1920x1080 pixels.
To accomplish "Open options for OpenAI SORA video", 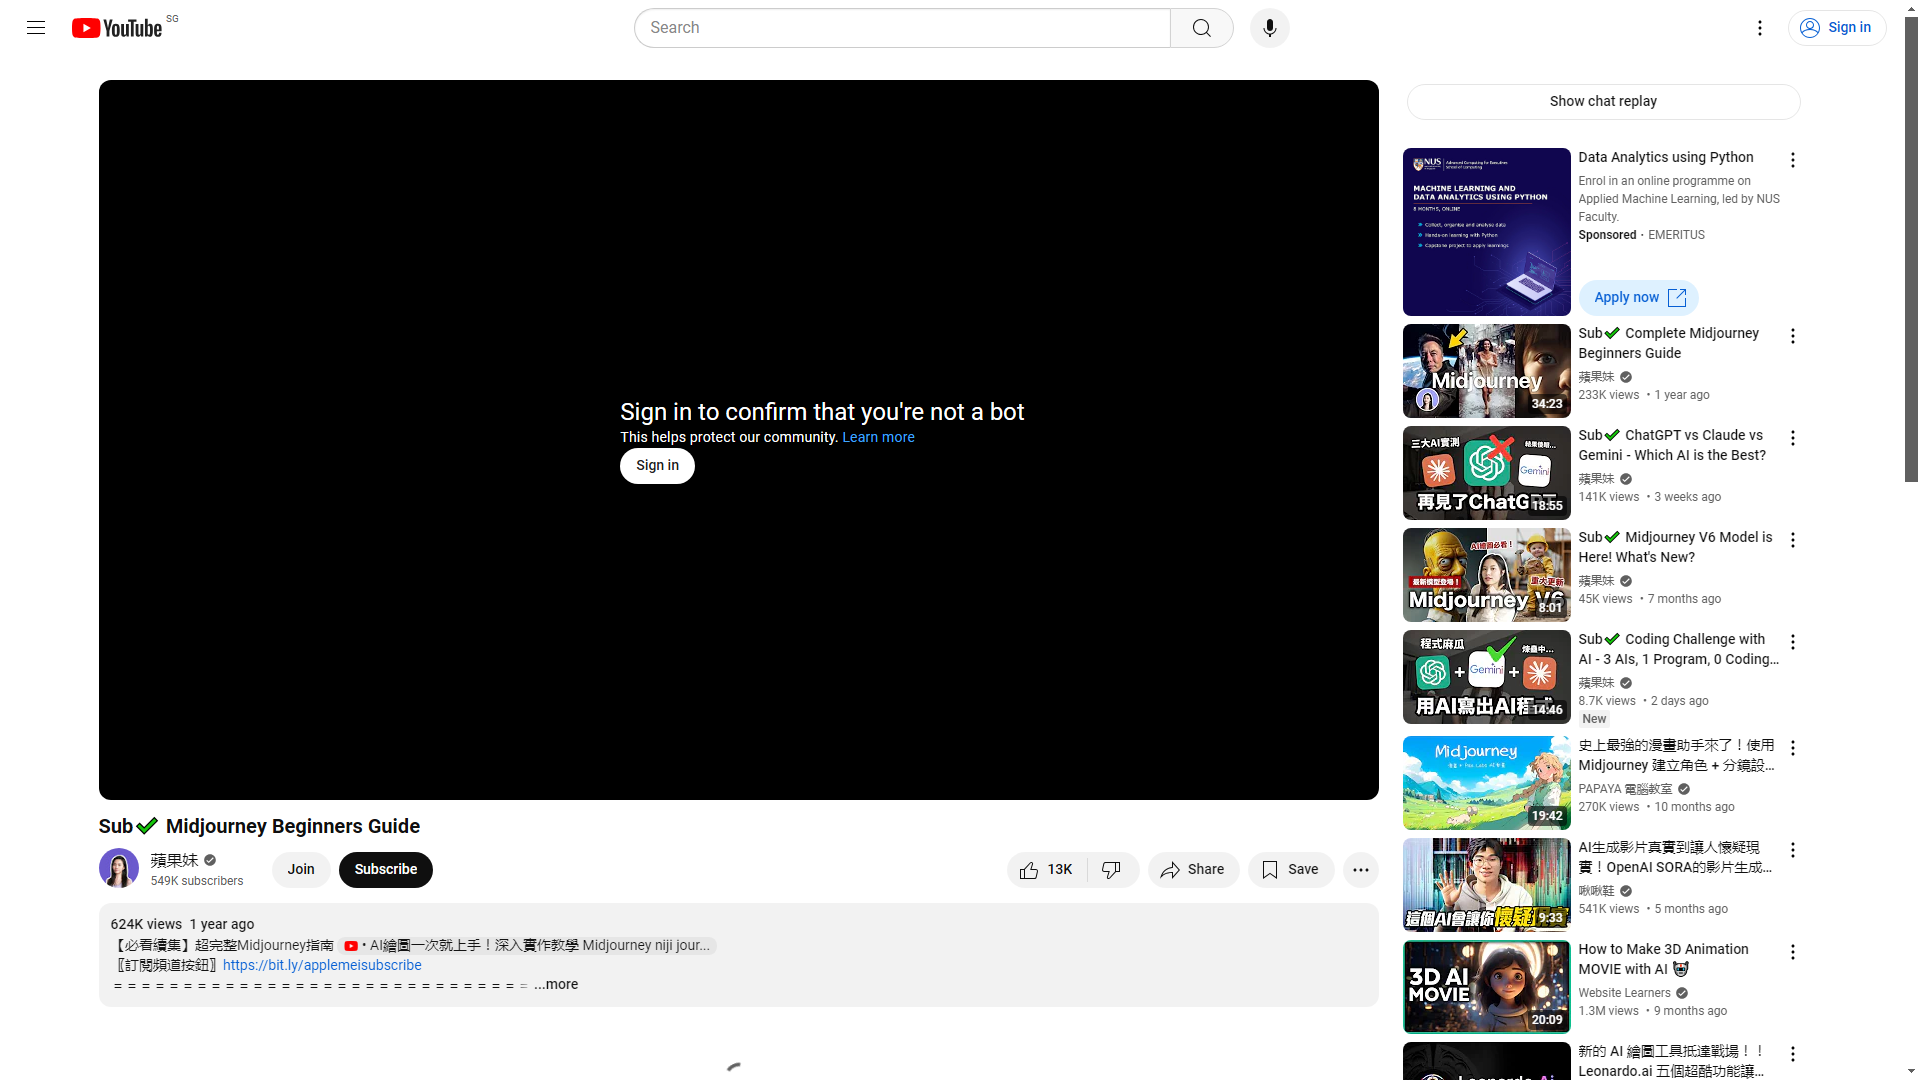I will pyautogui.click(x=1792, y=850).
